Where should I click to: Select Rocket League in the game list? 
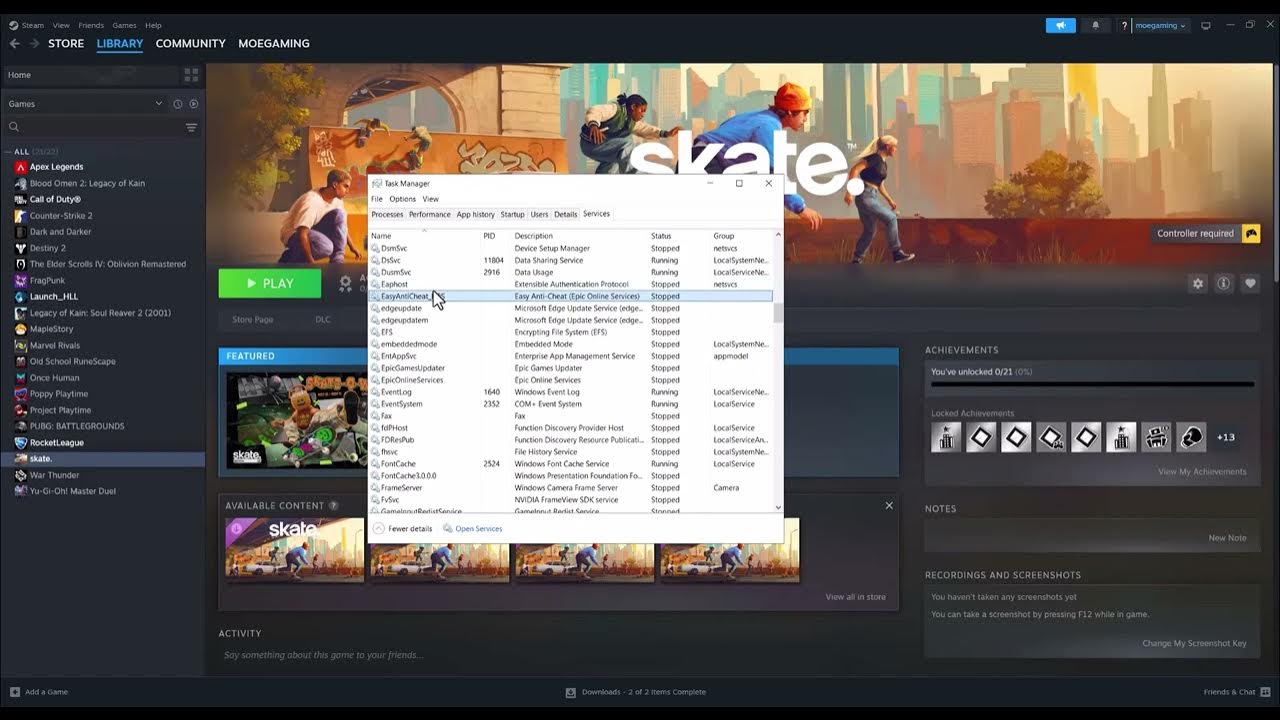[56, 442]
